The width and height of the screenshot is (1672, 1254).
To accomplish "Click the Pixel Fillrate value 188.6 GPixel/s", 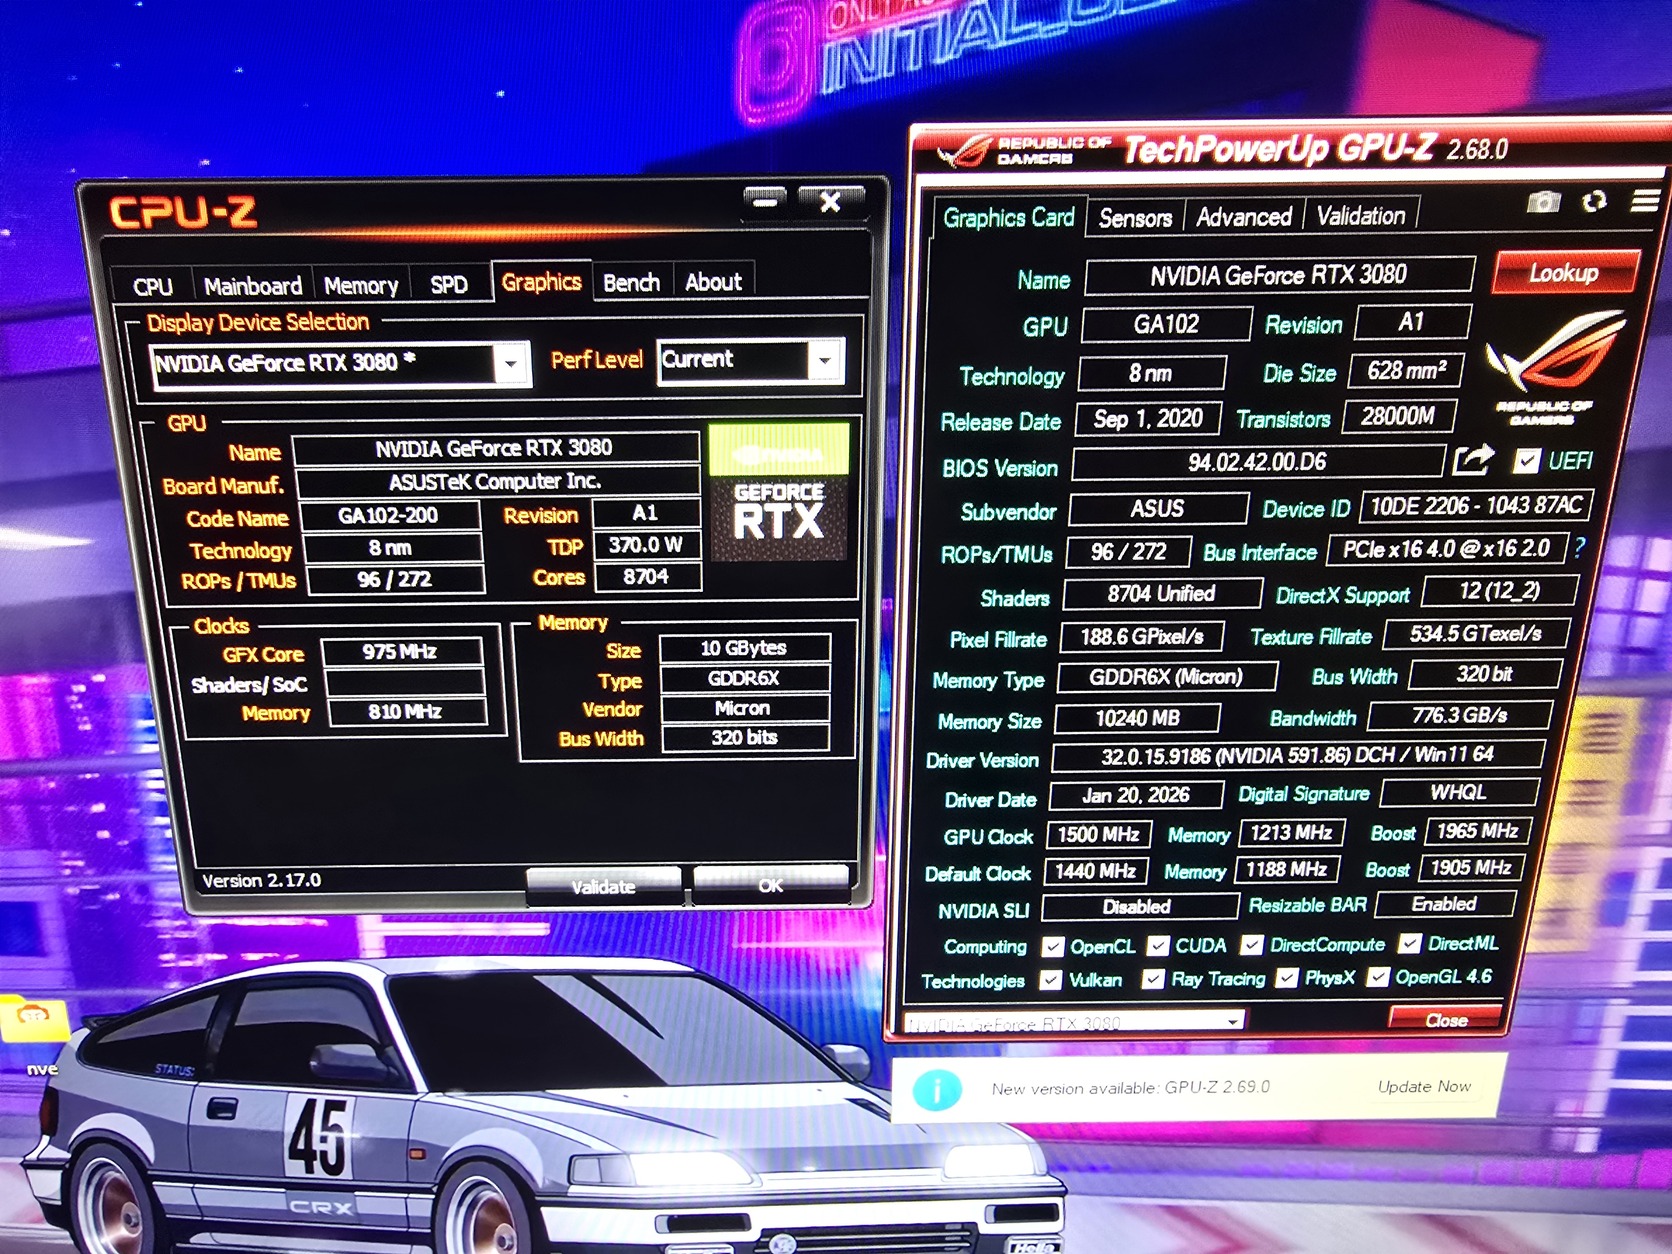I will pyautogui.click(x=1141, y=637).
